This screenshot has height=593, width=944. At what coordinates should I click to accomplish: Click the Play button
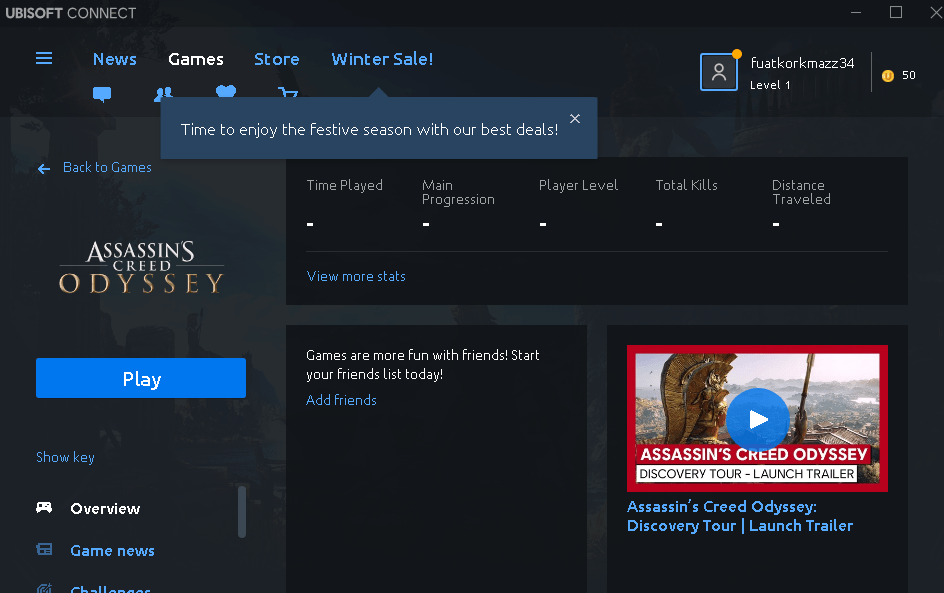click(141, 378)
